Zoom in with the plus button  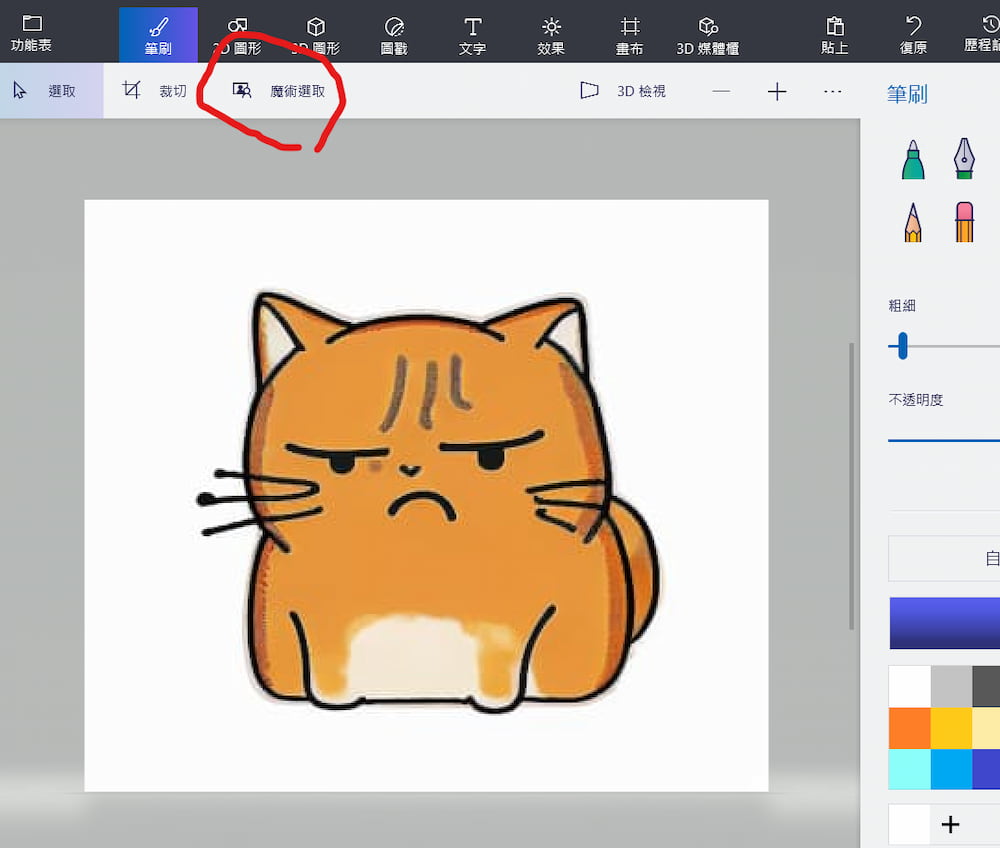tap(777, 91)
